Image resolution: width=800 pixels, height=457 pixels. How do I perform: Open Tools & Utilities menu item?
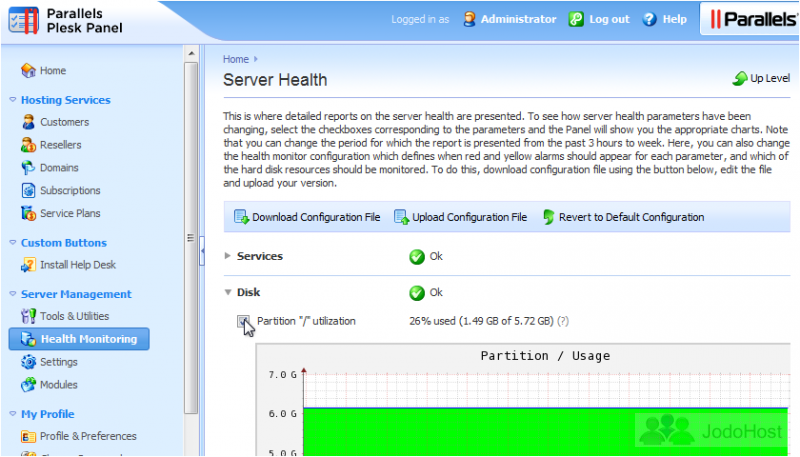click(74, 316)
